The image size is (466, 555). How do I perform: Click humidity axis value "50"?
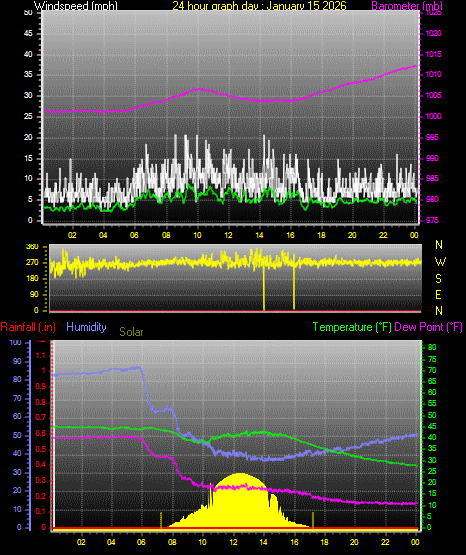point(17,435)
